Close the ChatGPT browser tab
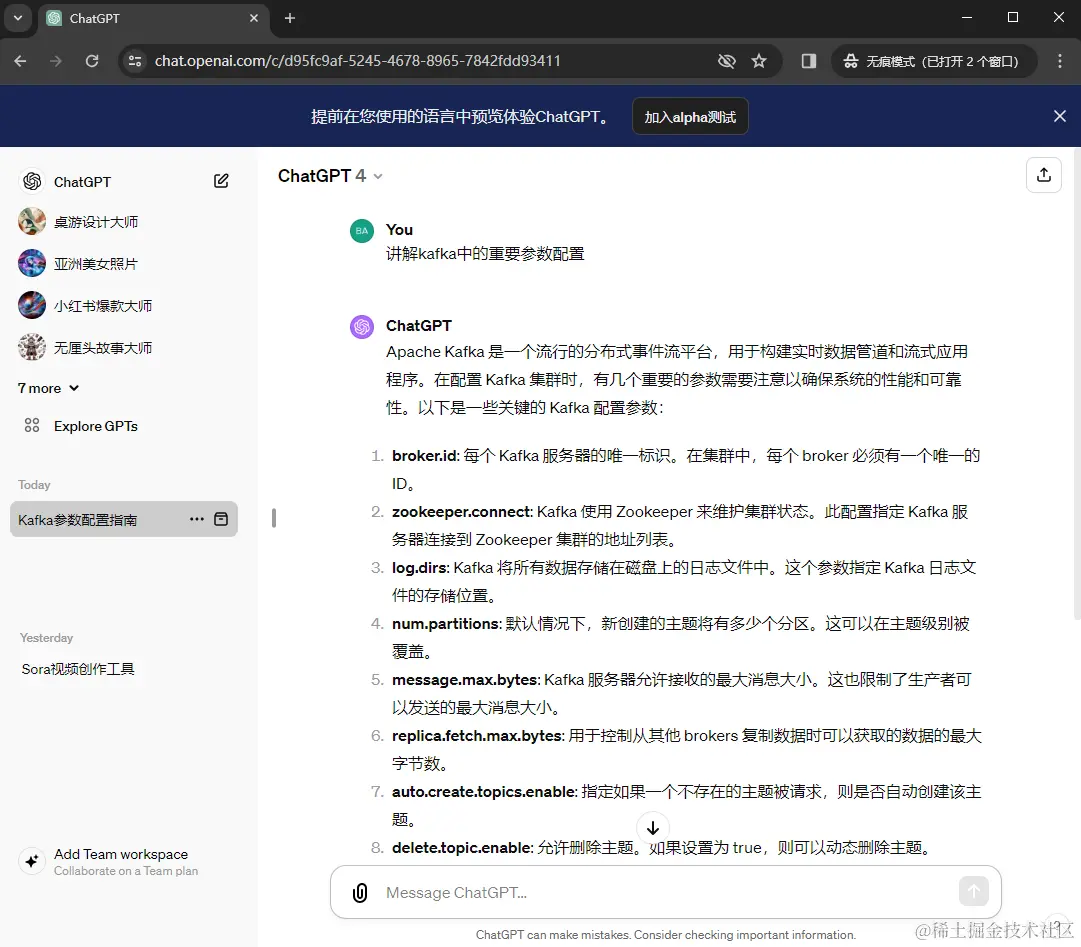 pos(254,18)
